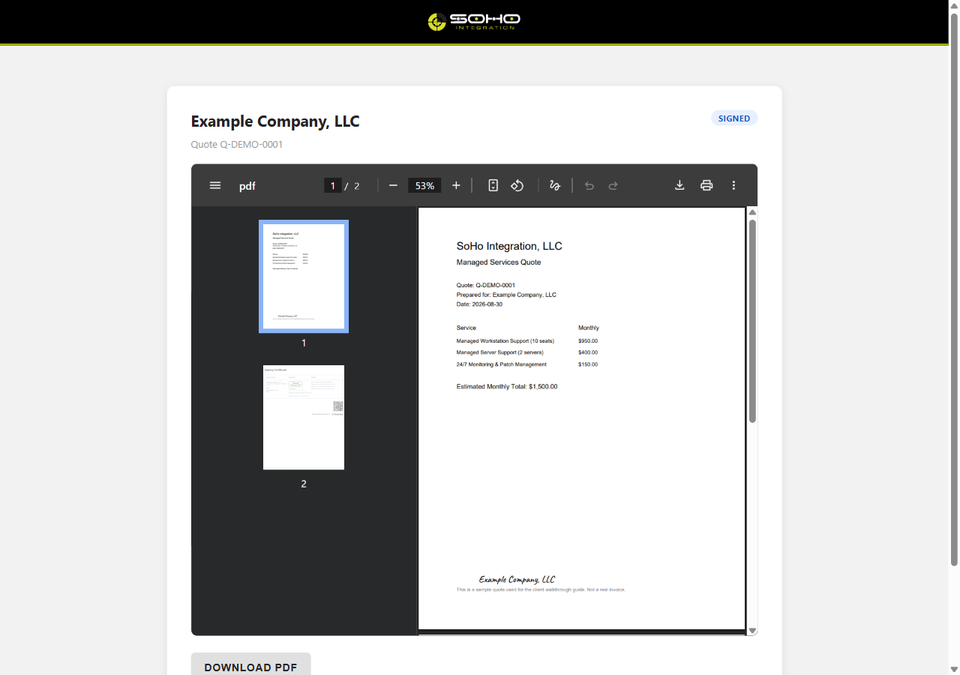Click the pdf file title

pyautogui.click(x=247, y=186)
